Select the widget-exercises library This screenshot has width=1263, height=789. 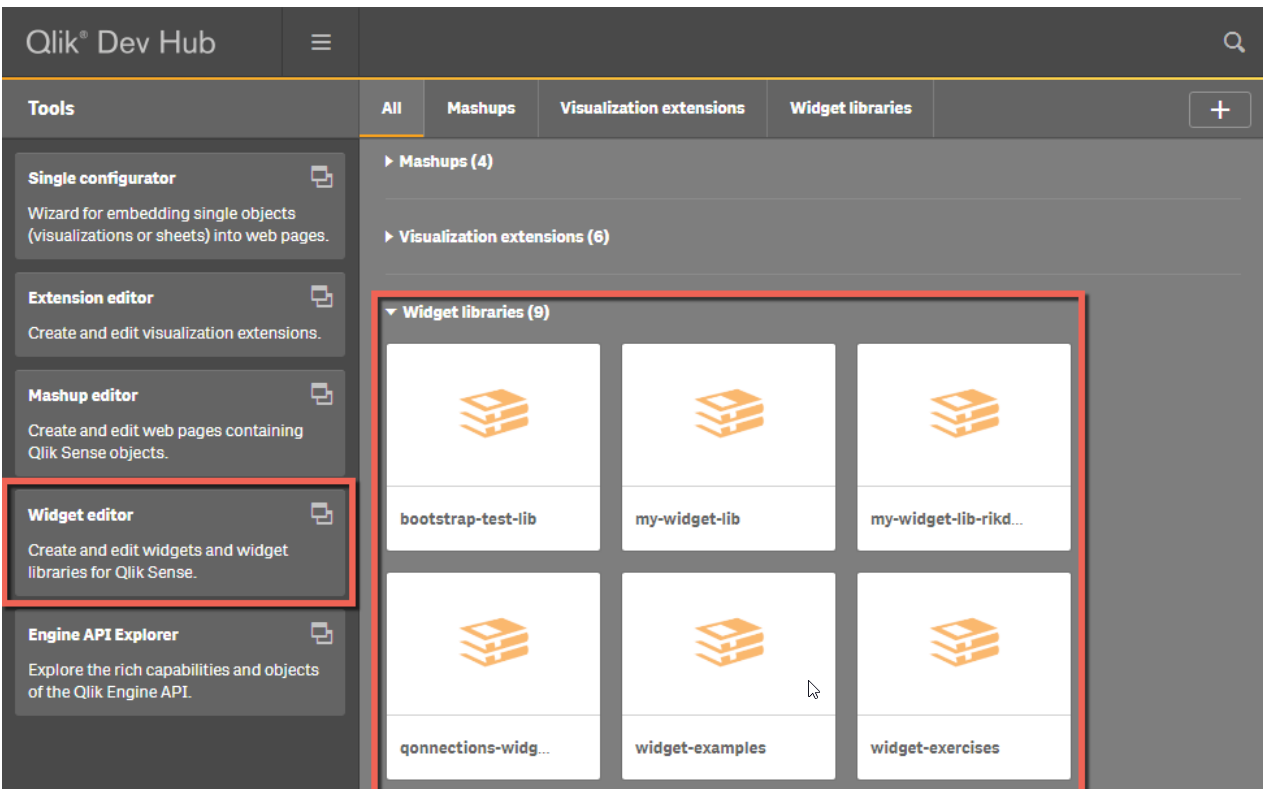(x=963, y=675)
